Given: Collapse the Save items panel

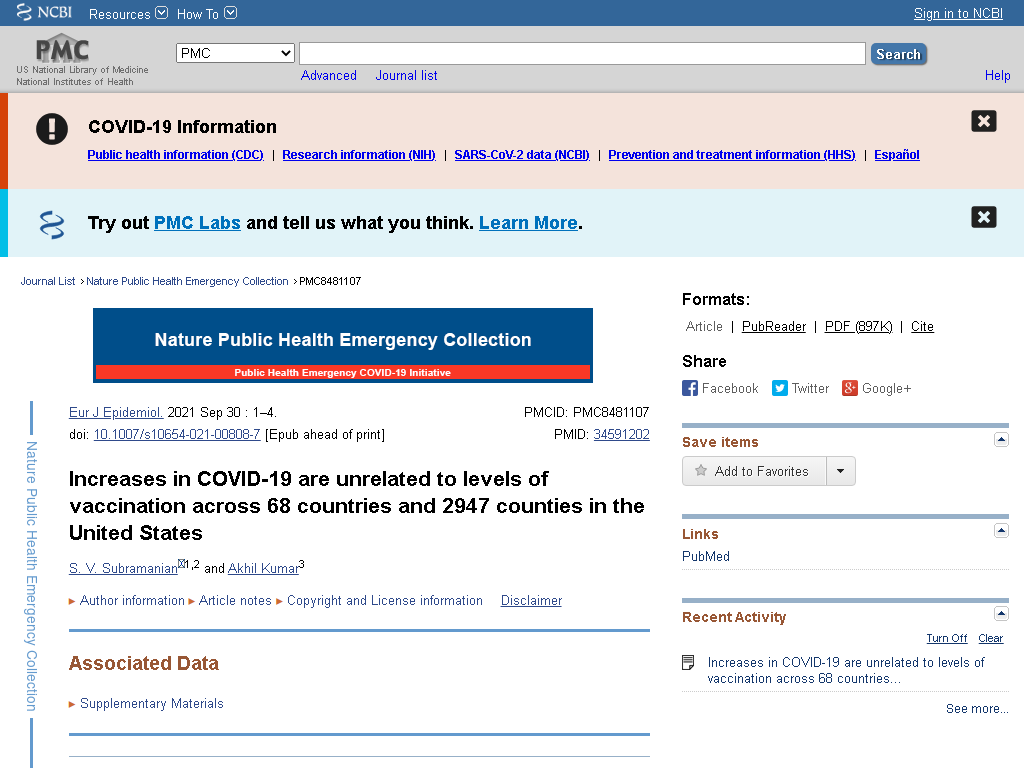Looking at the screenshot, I should pos(1001,440).
